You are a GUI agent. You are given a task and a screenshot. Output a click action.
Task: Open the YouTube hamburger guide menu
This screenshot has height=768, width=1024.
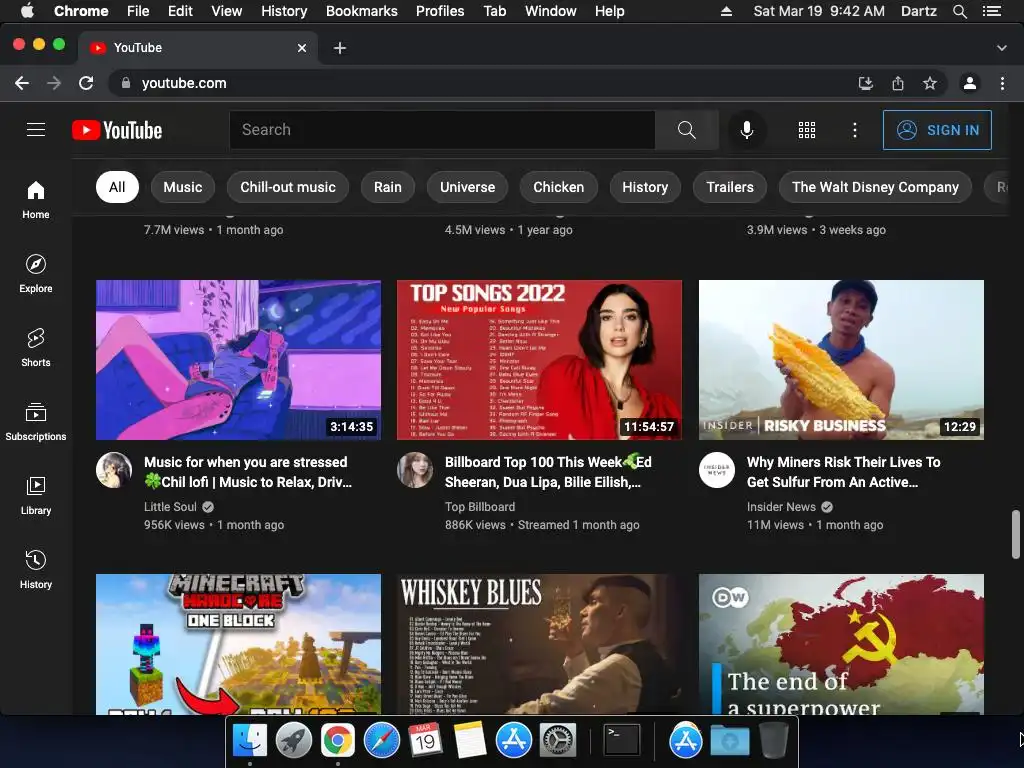pyautogui.click(x=36, y=130)
